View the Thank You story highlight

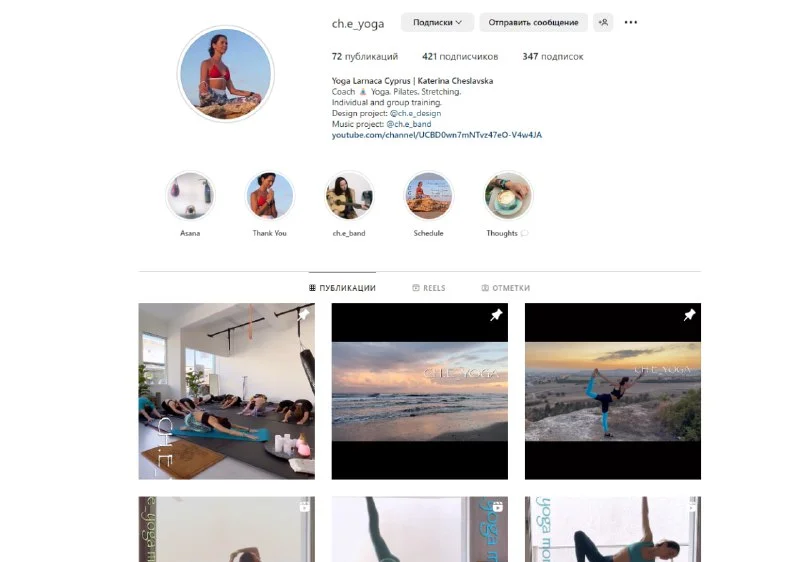269,196
